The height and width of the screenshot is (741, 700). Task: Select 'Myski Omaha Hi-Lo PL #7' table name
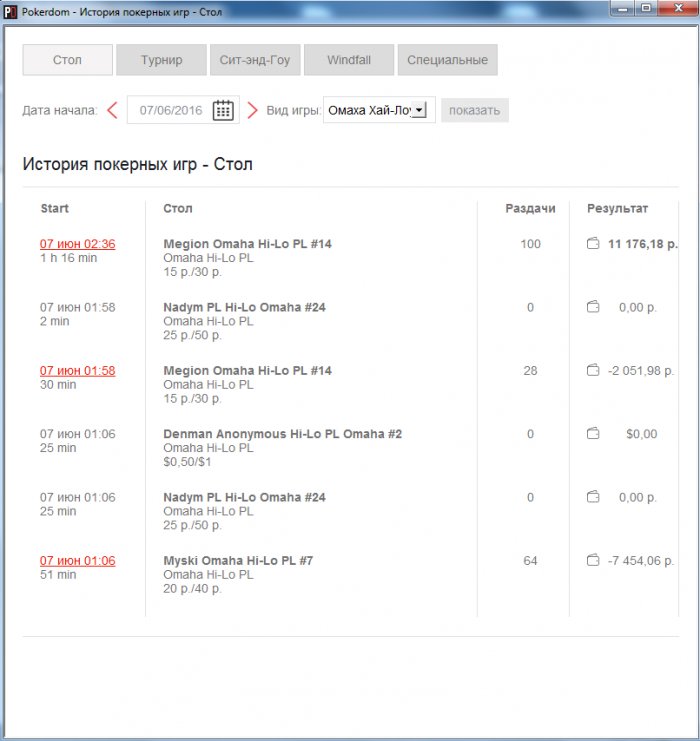238,560
